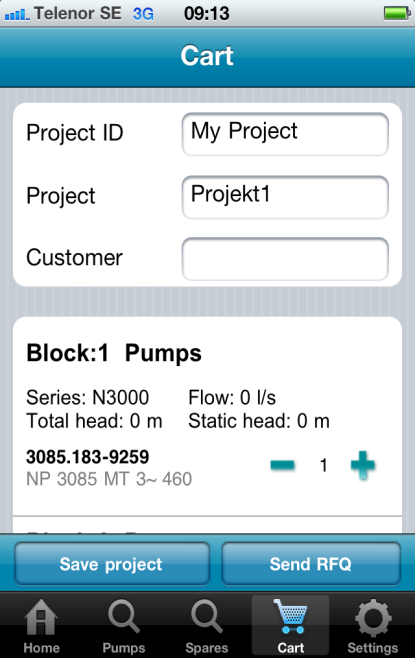Tap the NP 3085 MT description text
415x658 pixels.
(109, 479)
